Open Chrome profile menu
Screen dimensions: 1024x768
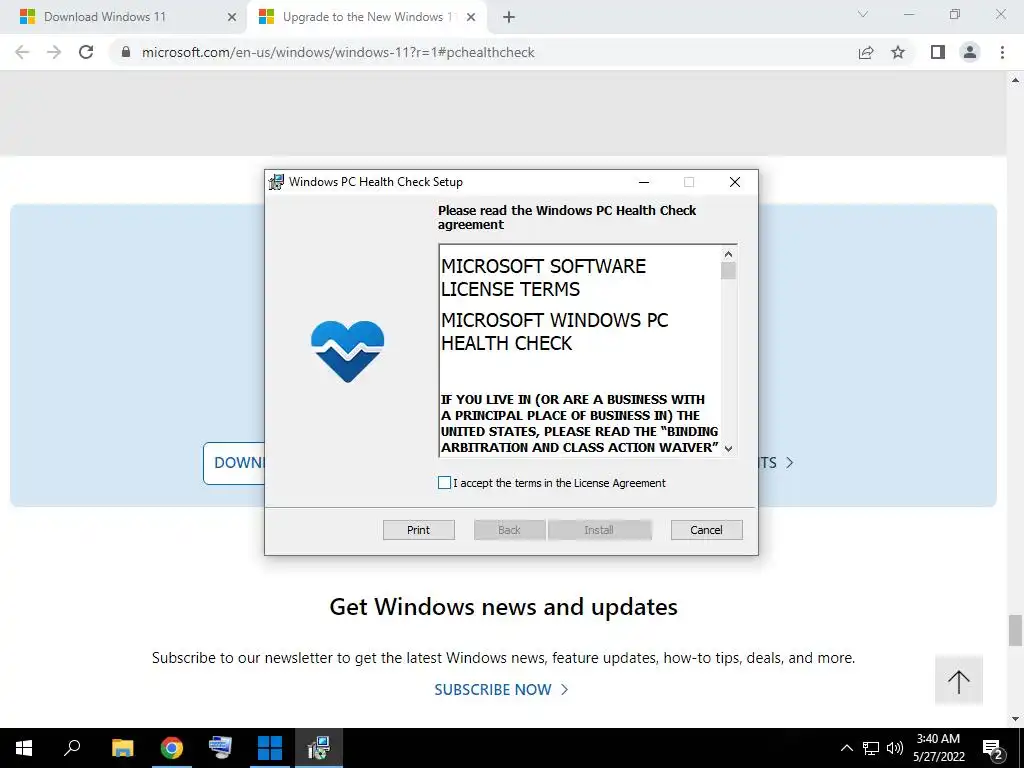(970, 52)
